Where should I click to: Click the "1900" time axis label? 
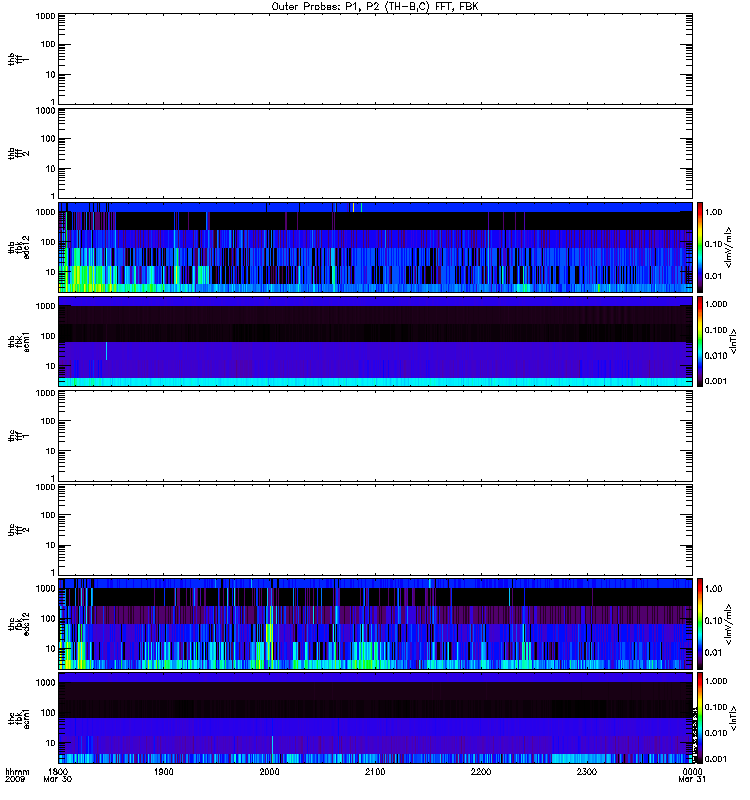[x=164, y=771]
